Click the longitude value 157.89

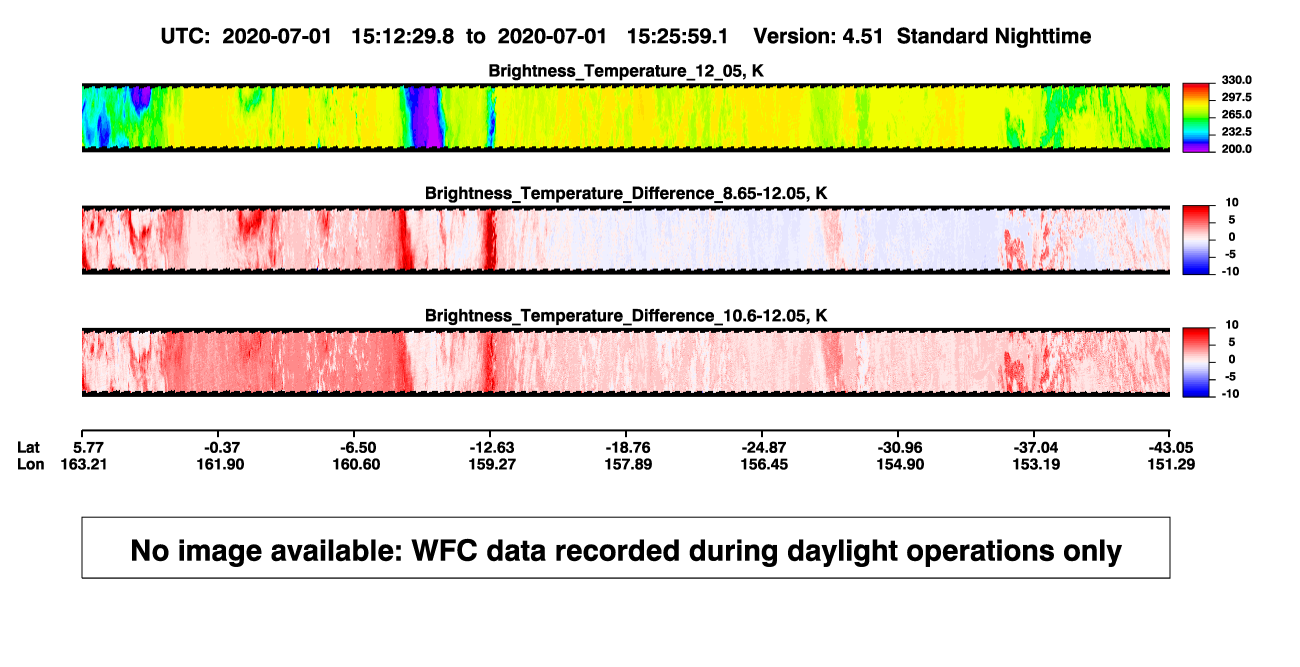click(630, 464)
